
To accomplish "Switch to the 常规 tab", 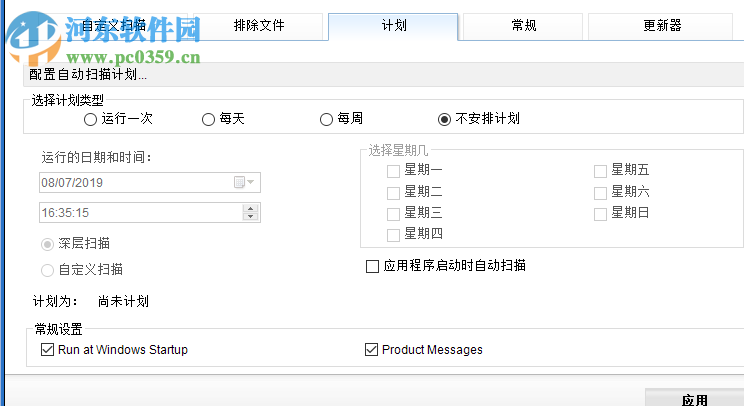I will pyautogui.click(x=523, y=26).
